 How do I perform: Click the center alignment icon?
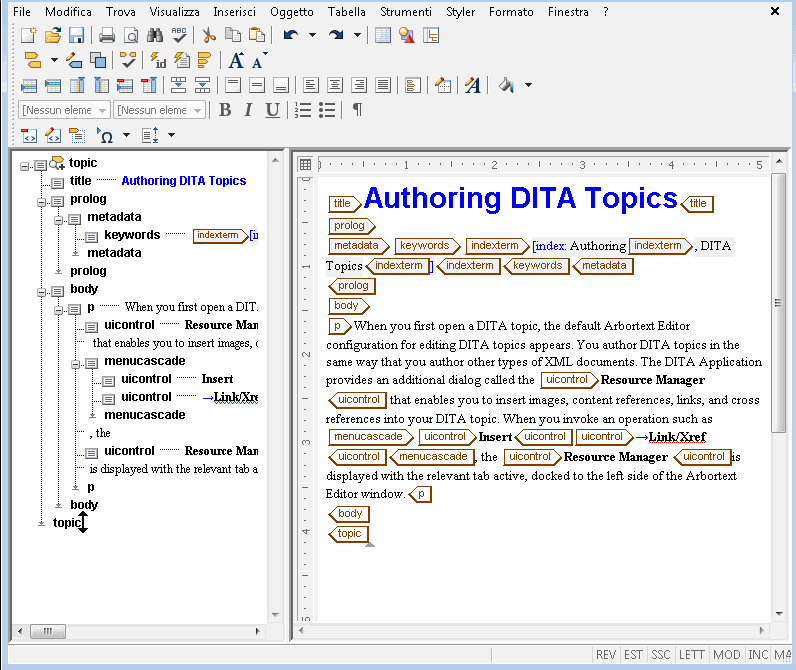click(x=335, y=85)
